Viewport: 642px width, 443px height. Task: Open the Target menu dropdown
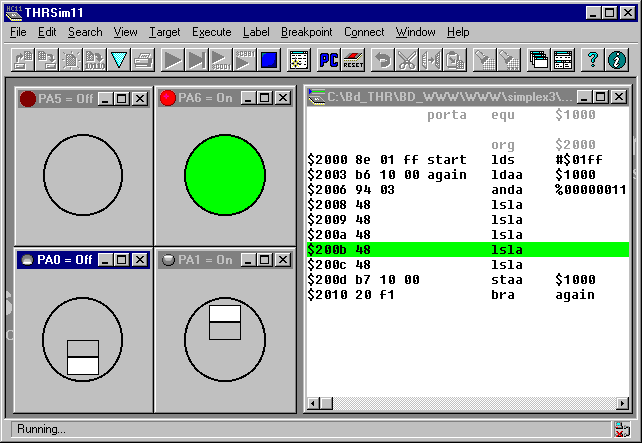pyautogui.click(x=164, y=32)
